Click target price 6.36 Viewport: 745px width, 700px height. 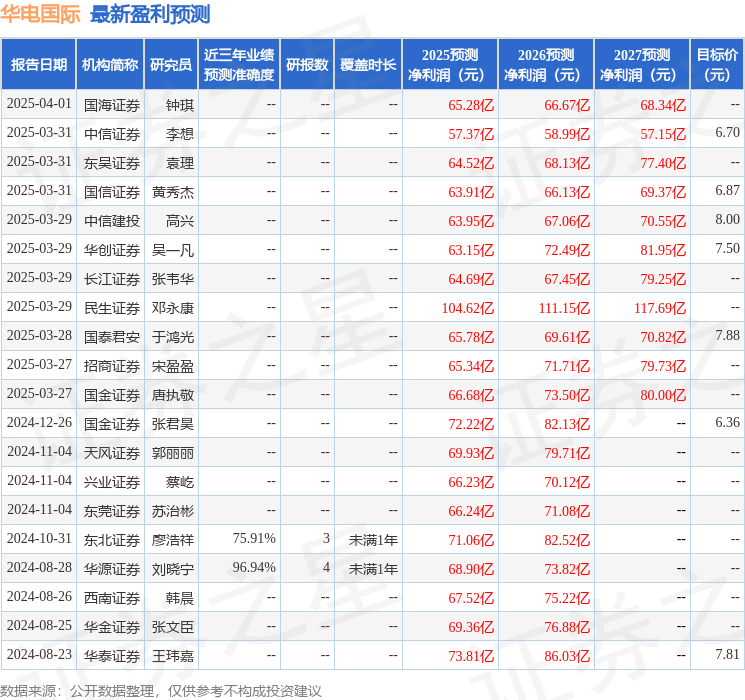coord(728,422)
